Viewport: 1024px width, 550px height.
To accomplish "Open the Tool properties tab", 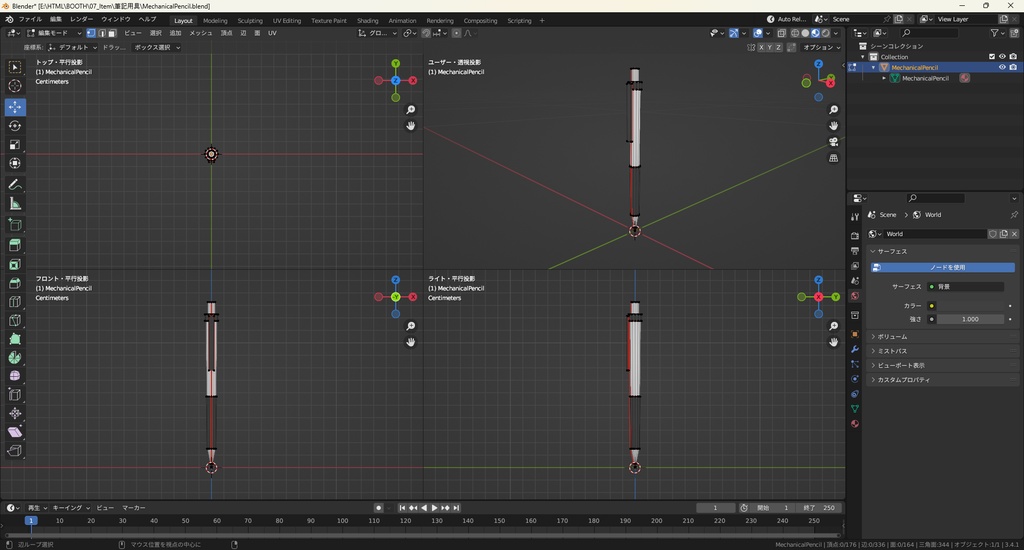I will point(855,217).
